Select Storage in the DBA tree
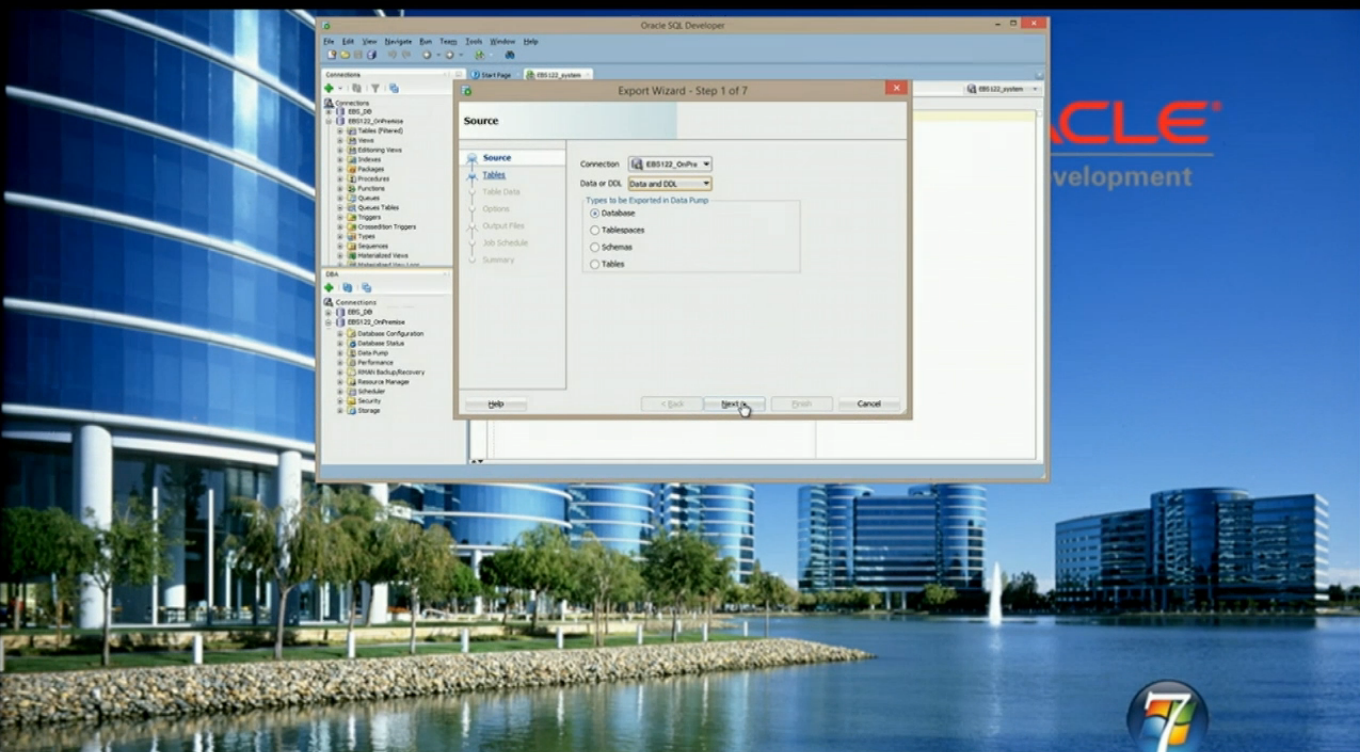1360x752 pixels. coord(369,411)
